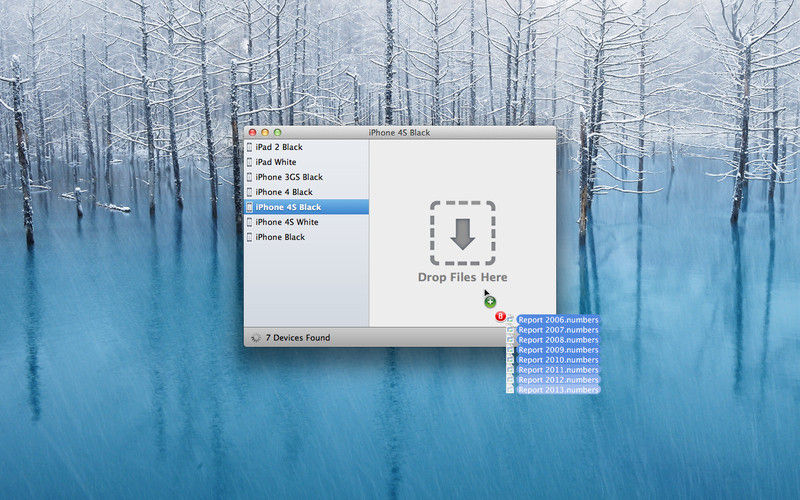800x500 pixels.
Task: Click the iPhone 4S White device icon
Action: [250, 222]
